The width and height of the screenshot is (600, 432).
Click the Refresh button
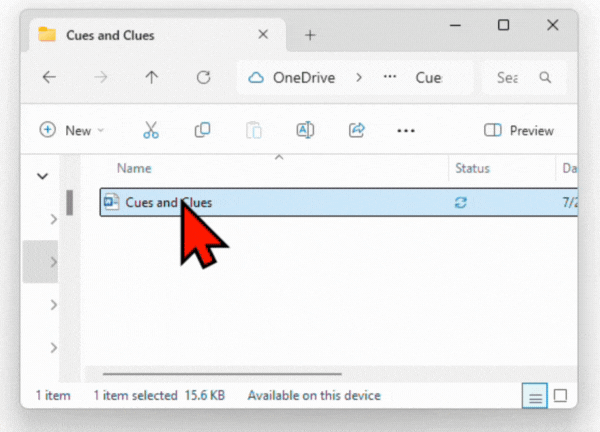point(203,77)
